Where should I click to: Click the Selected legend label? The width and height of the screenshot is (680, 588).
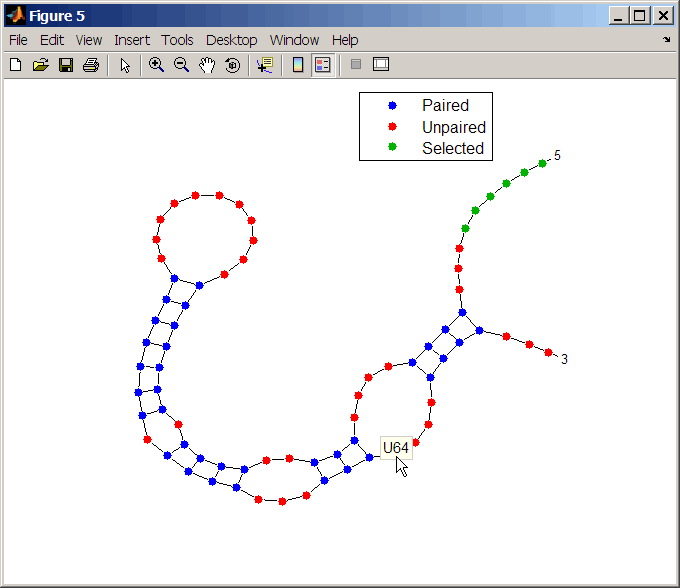coord(453,148)
